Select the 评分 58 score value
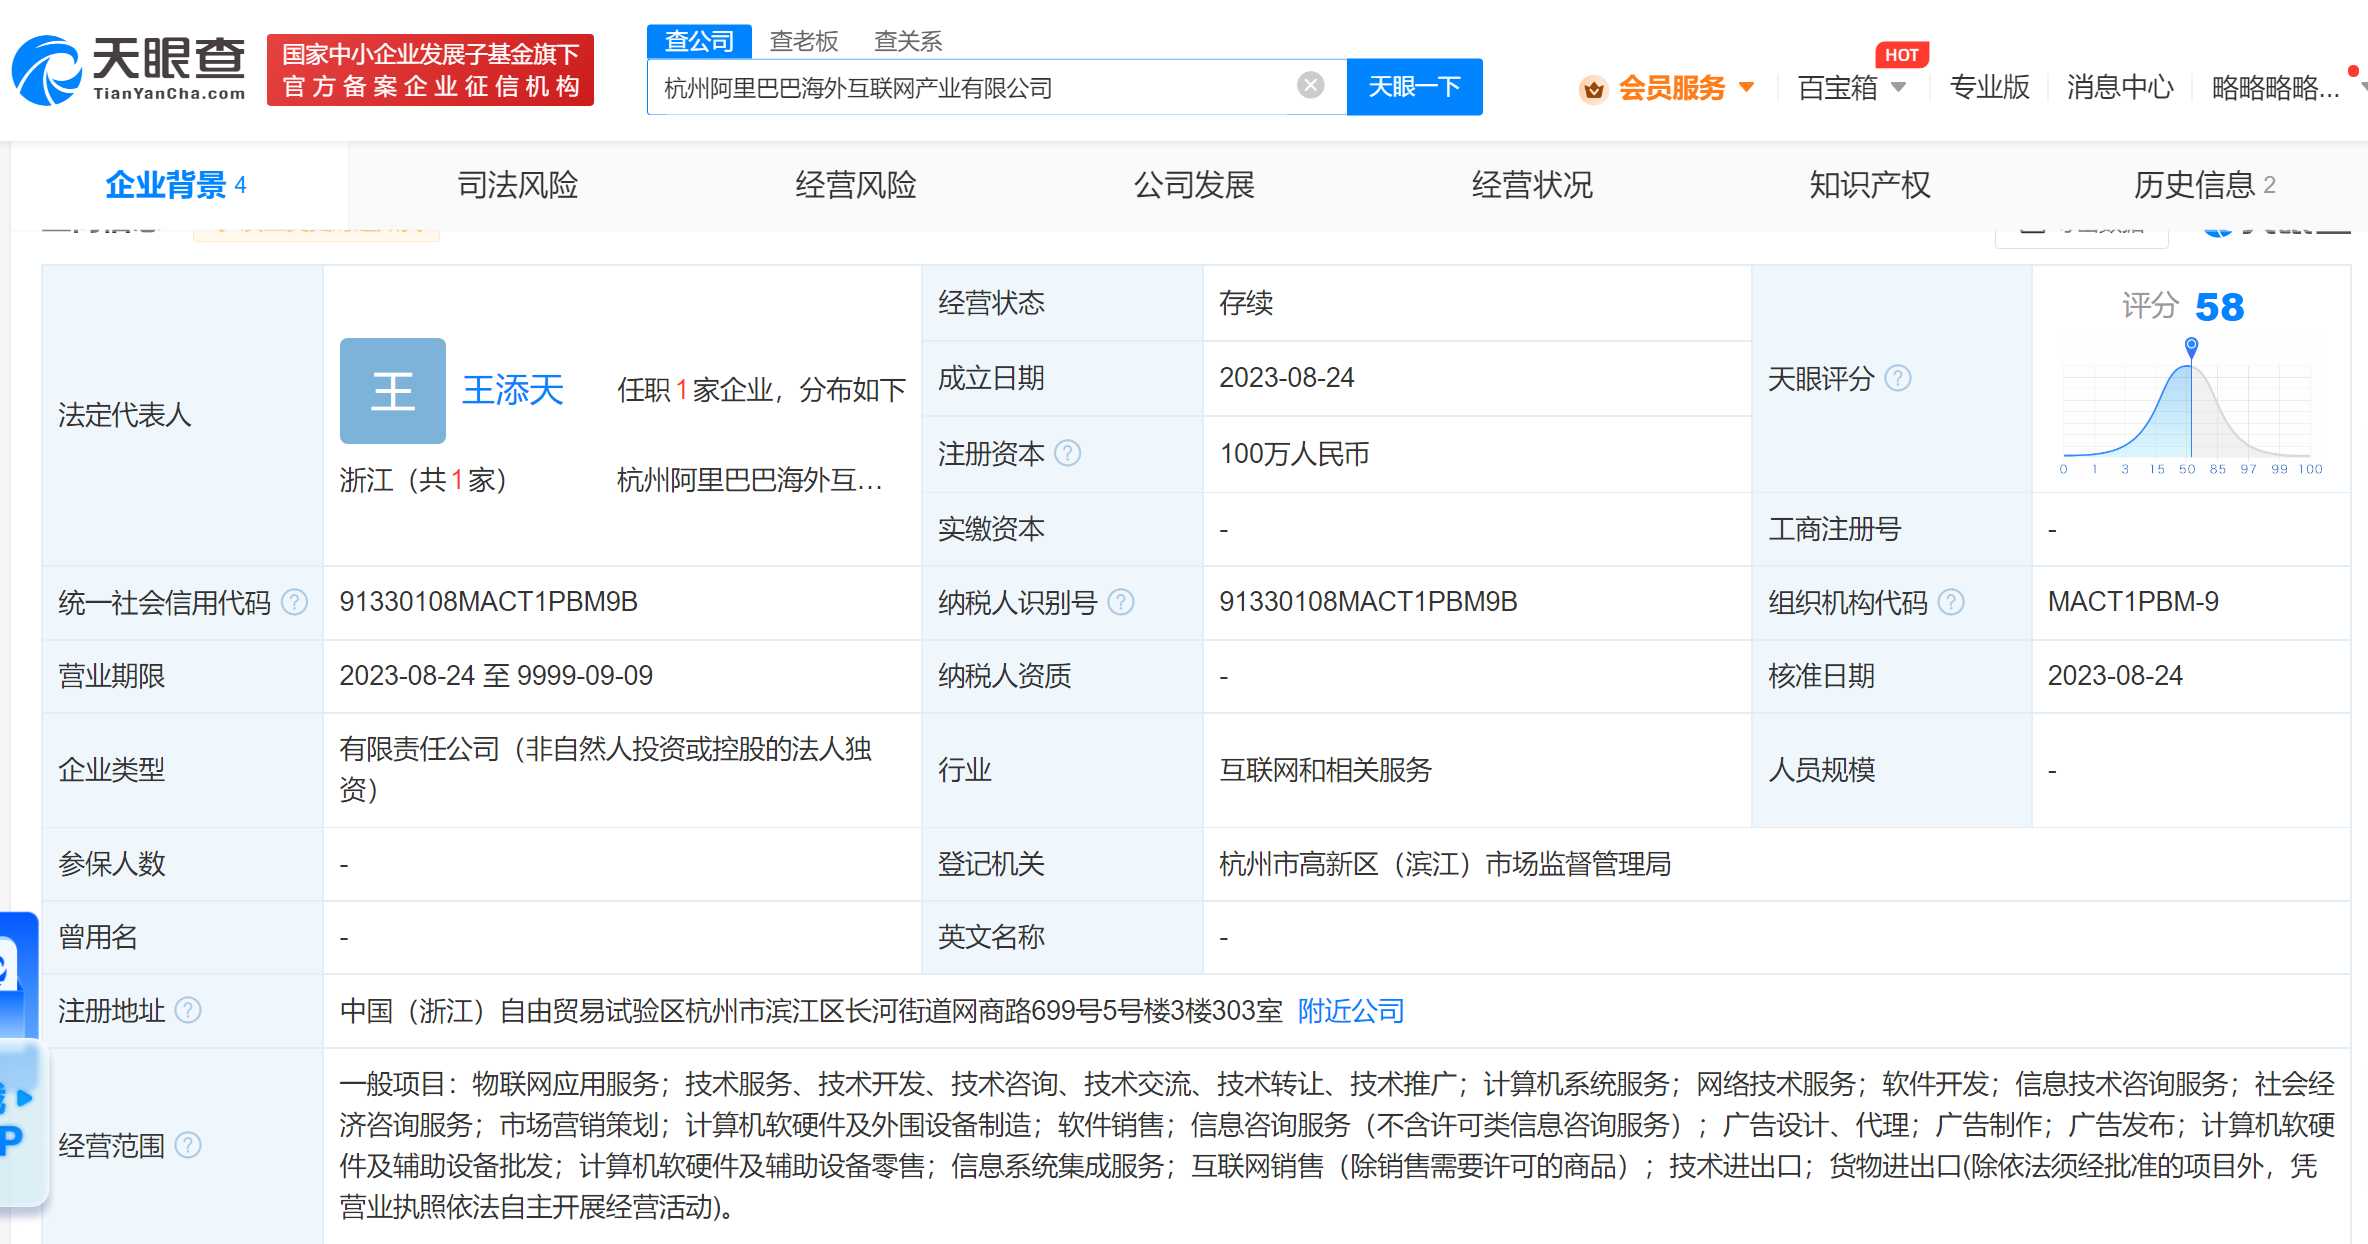Viewport: 2368px width, 1244px height. (2183, 306)
